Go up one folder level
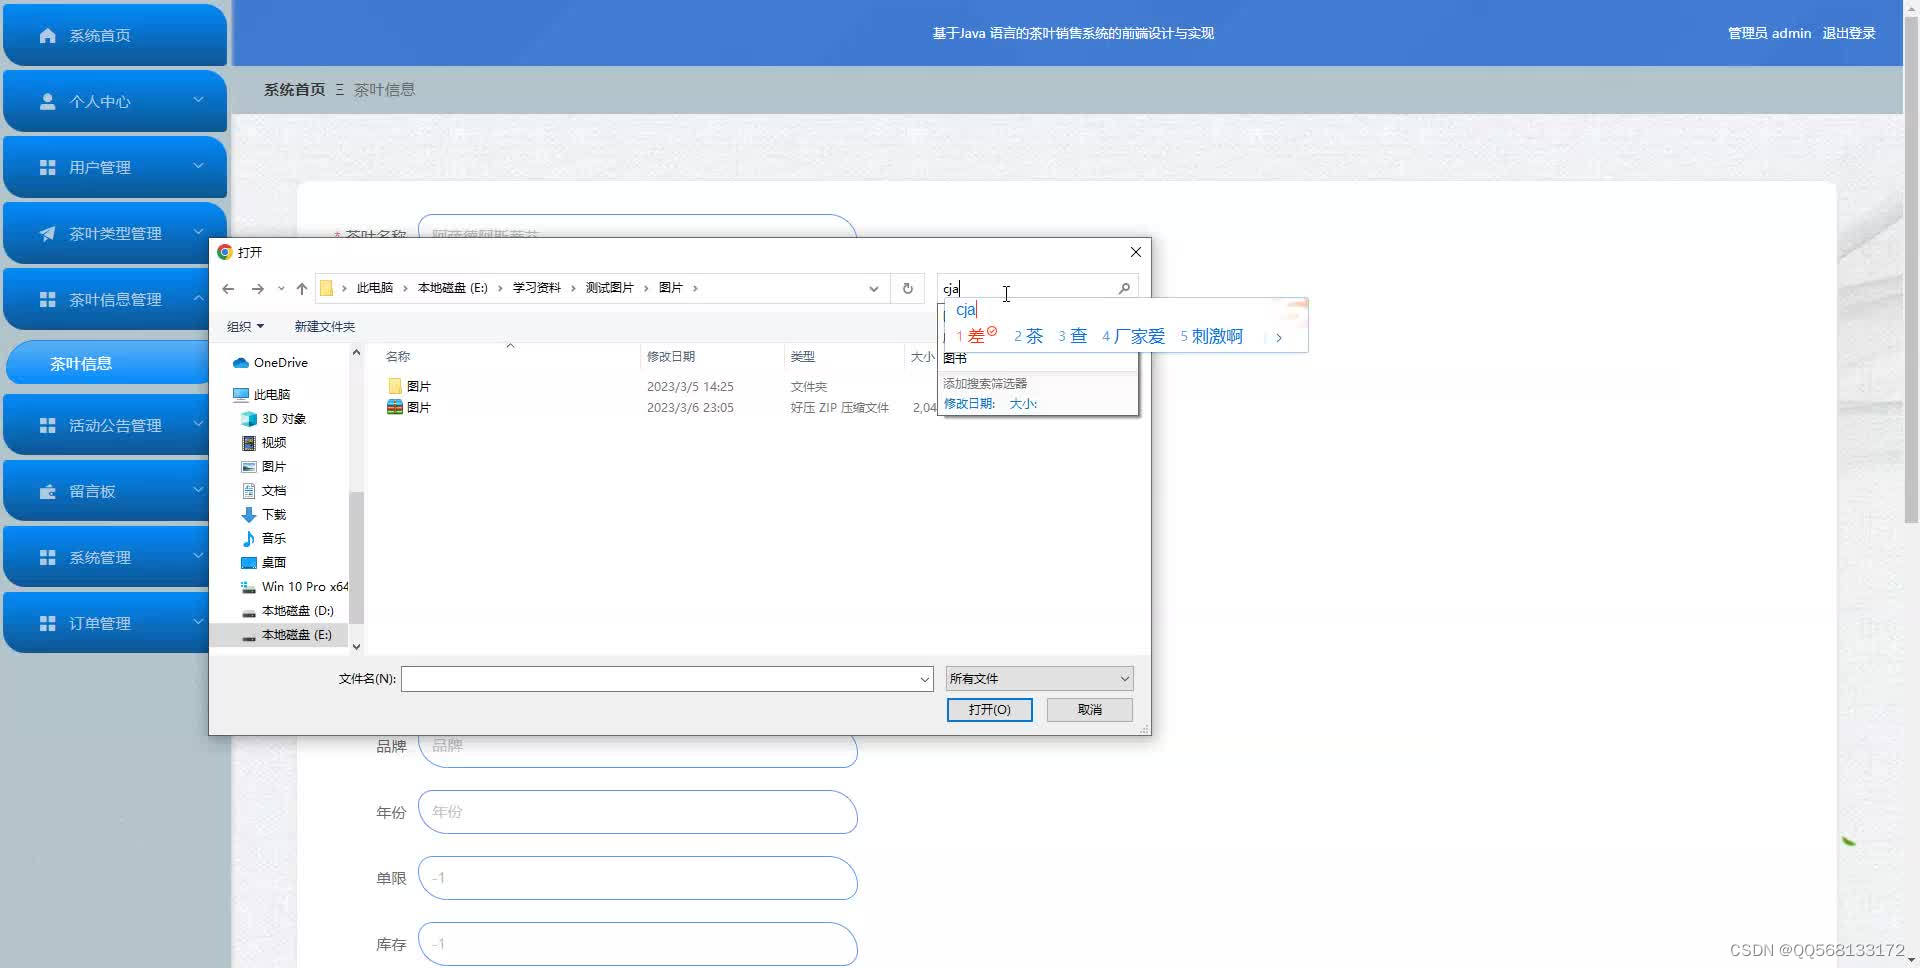1920x968 pixels. tap(301, 288)
